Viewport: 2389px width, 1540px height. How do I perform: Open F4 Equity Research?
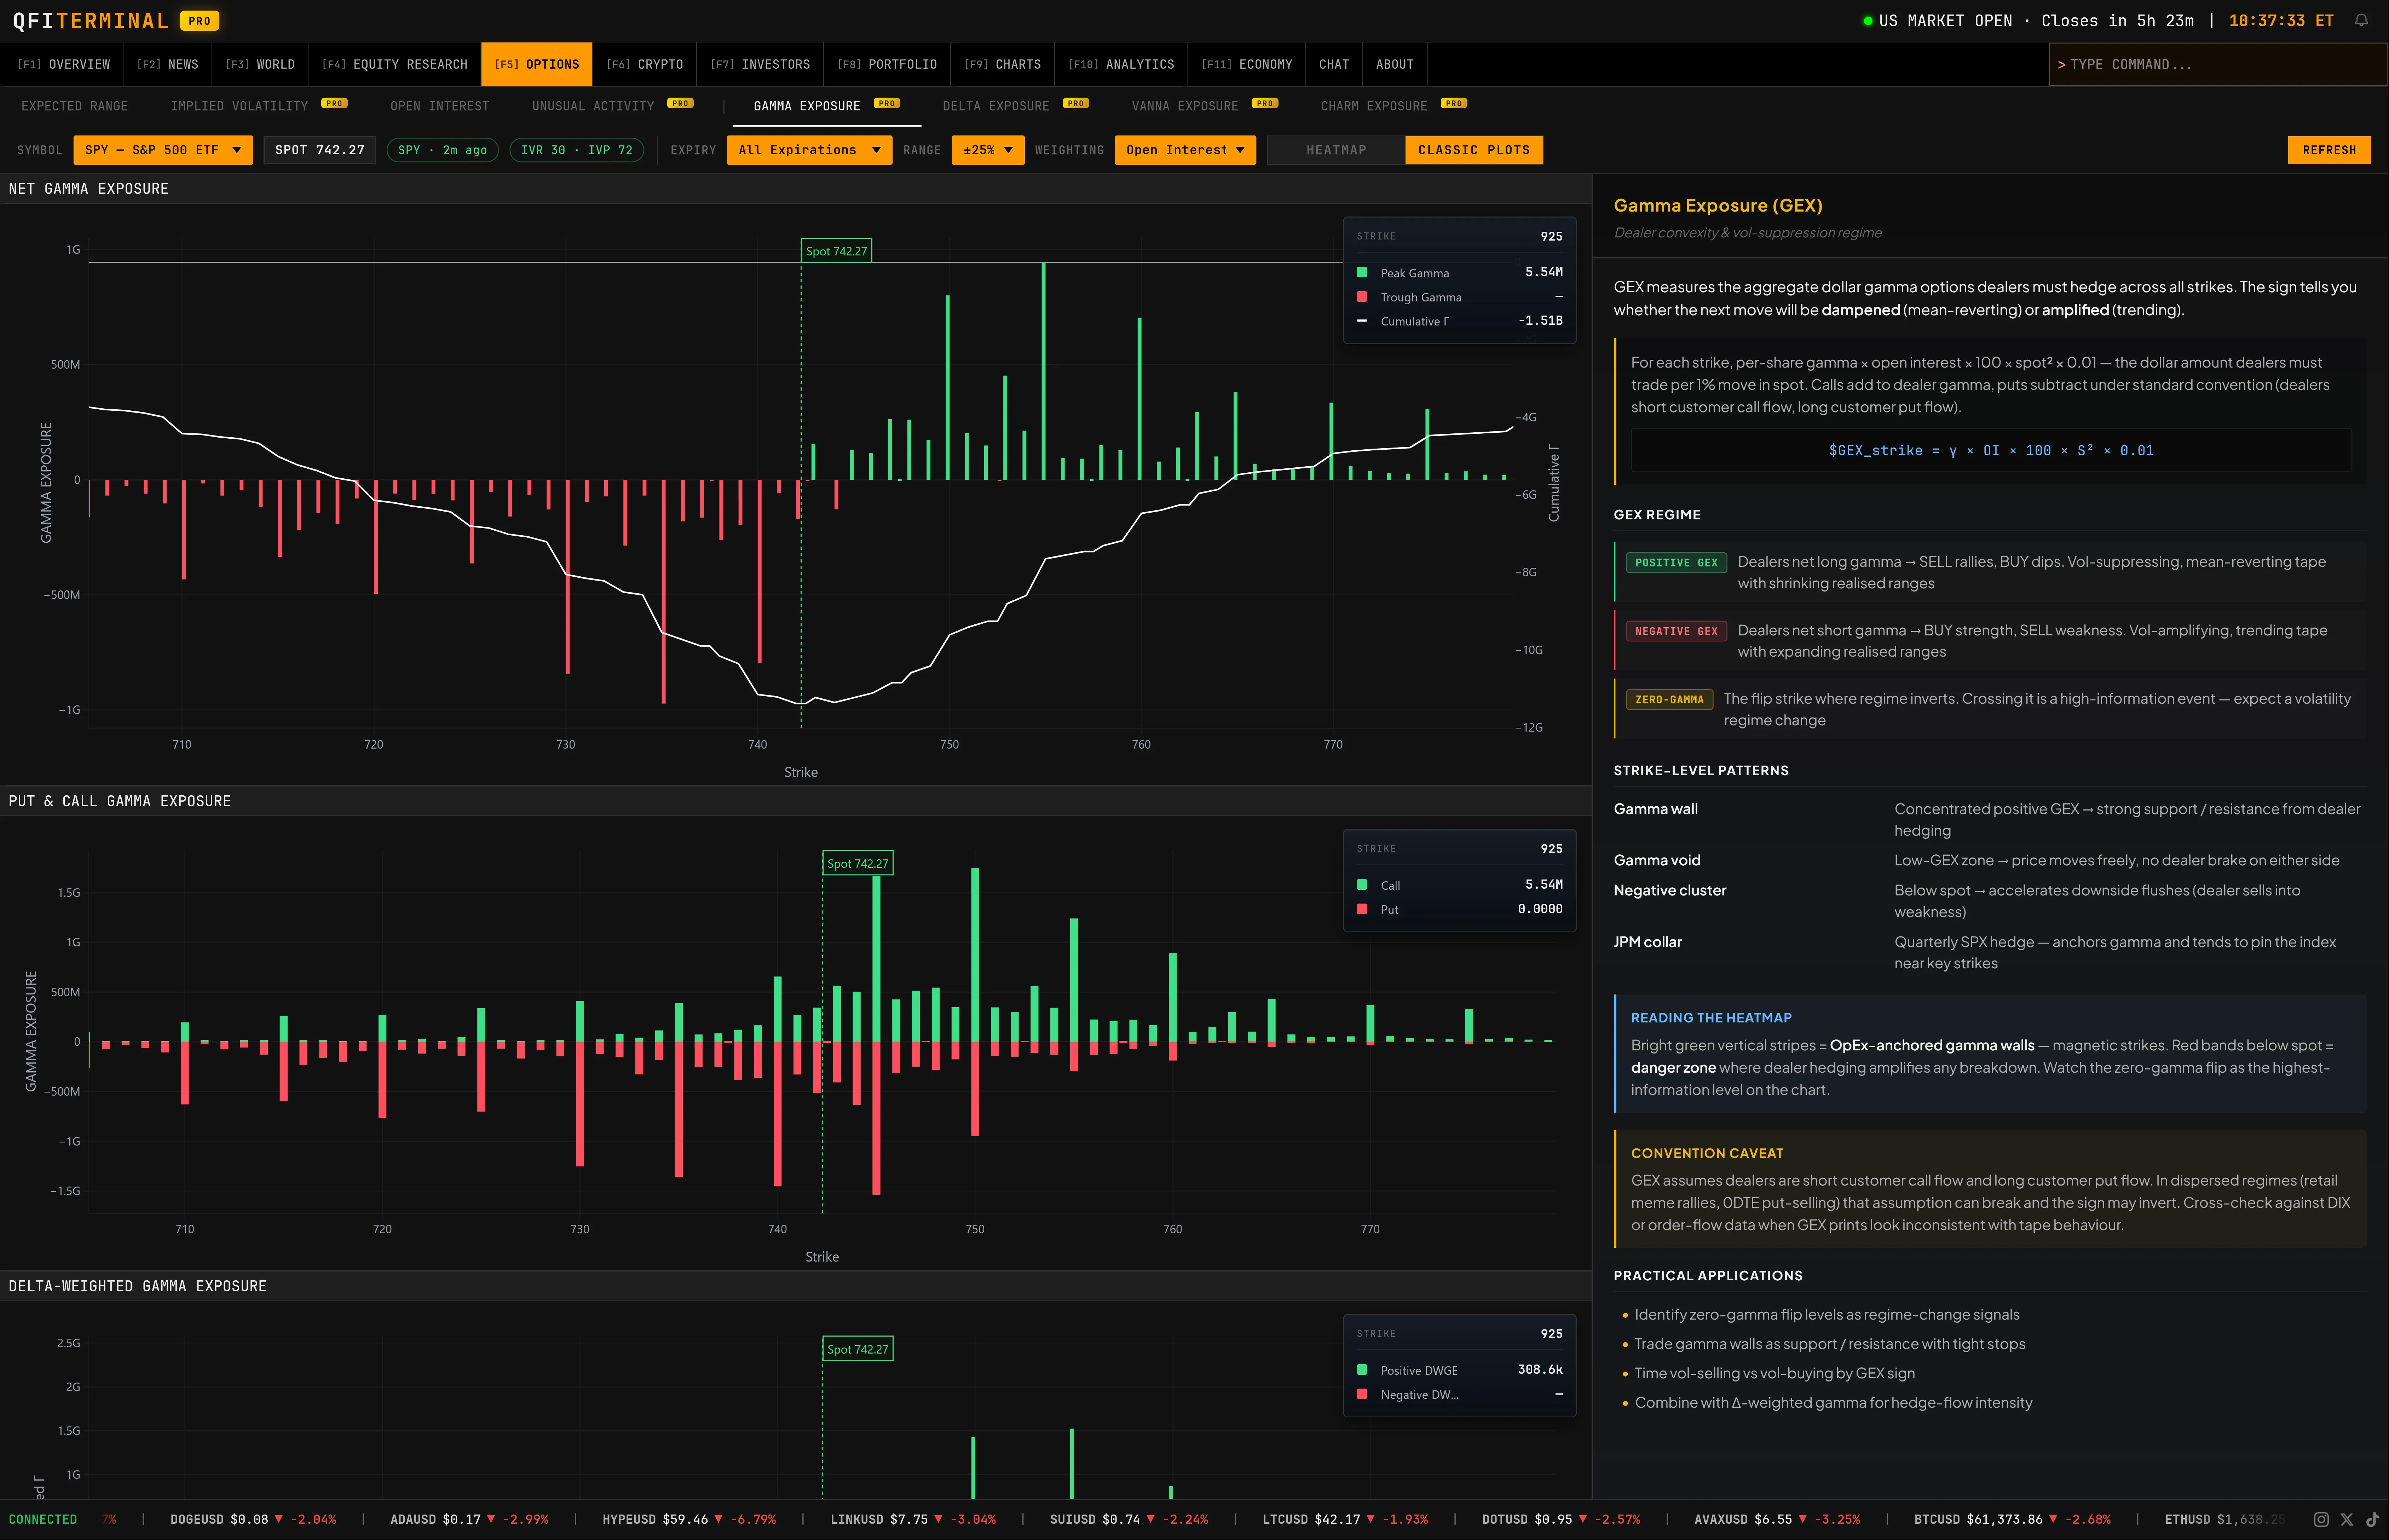[395, 64]
